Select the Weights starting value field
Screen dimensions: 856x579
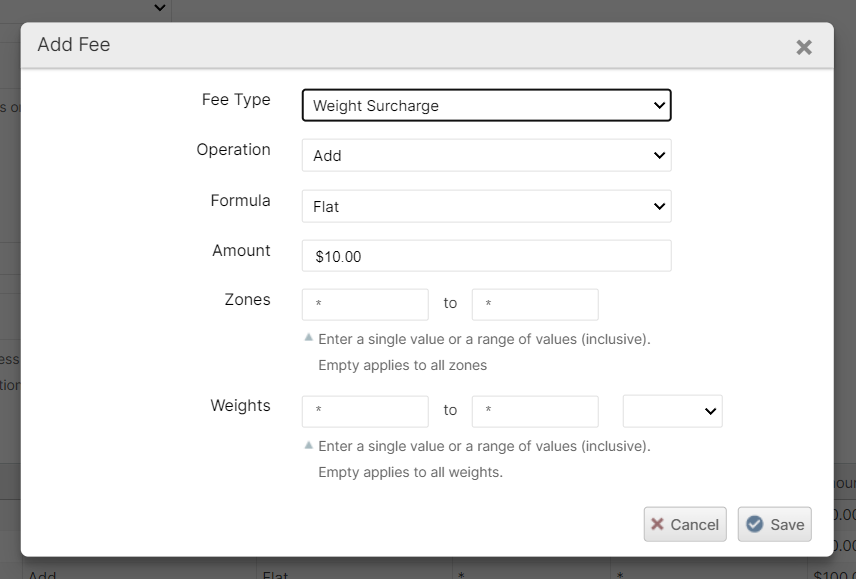tap(365, 411)
